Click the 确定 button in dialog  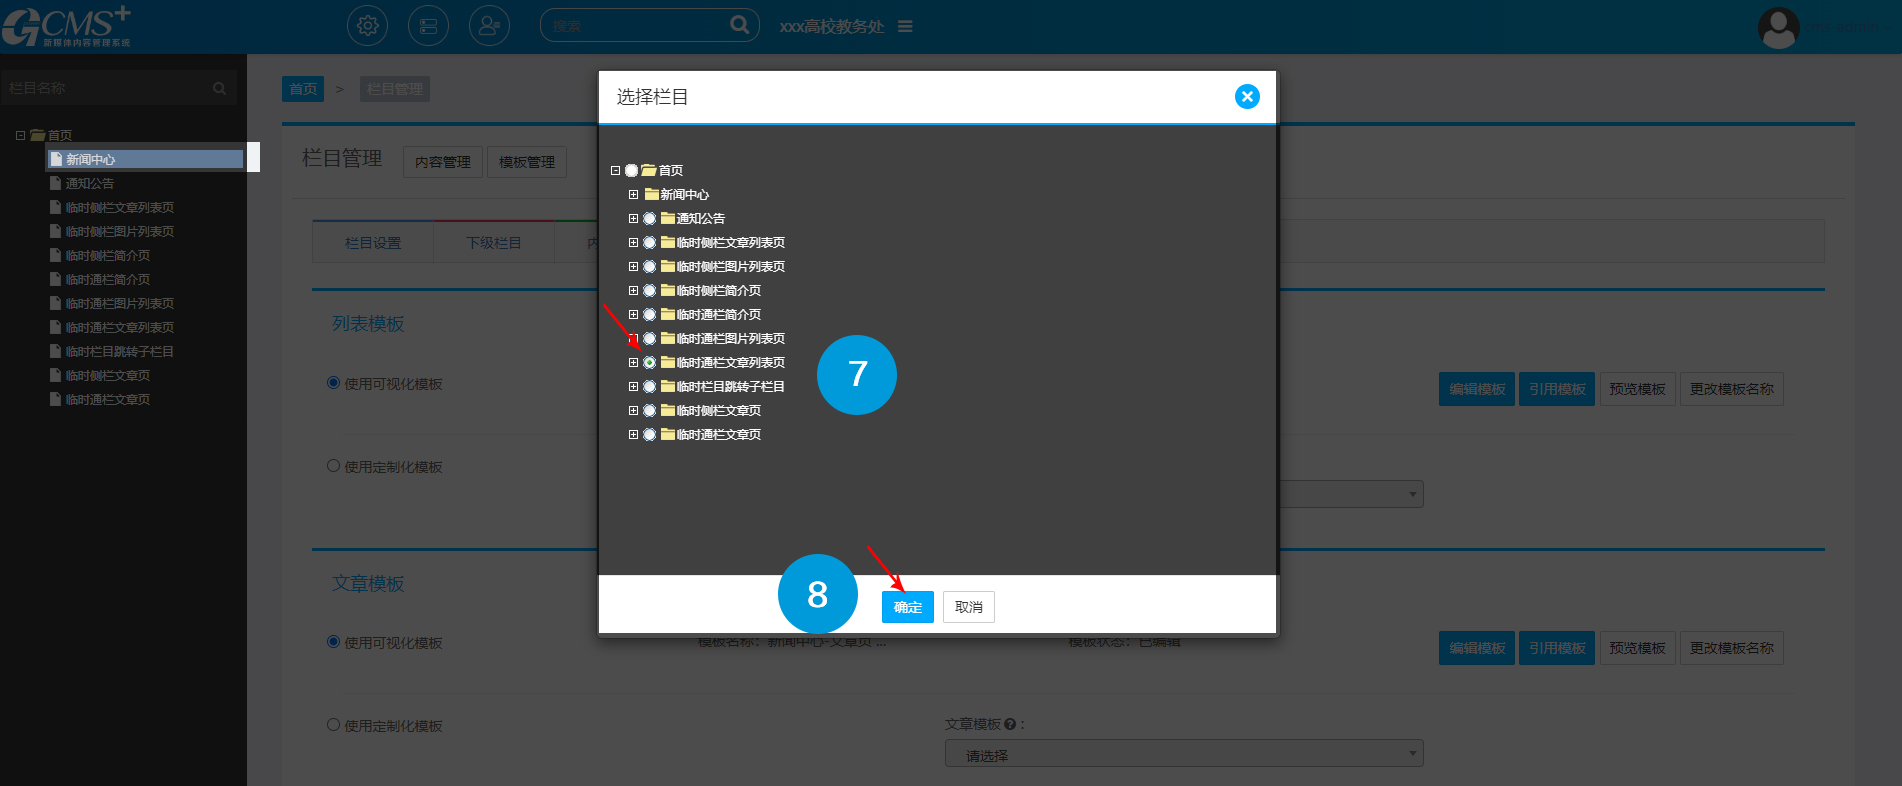(x=907, y=607)
